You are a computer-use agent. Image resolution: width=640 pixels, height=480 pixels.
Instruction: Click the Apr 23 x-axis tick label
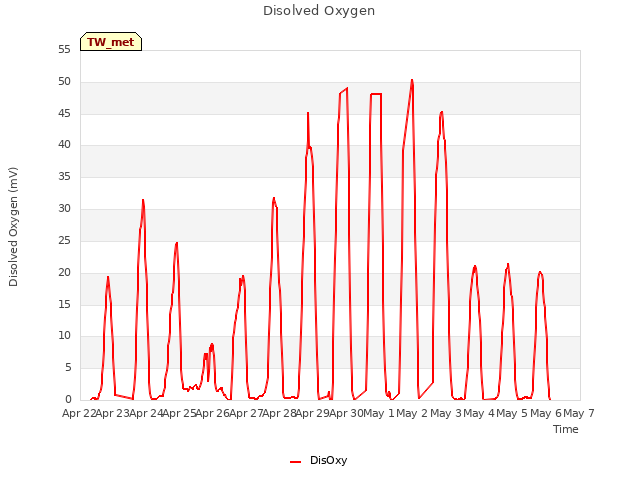click(x=112, y=413)
